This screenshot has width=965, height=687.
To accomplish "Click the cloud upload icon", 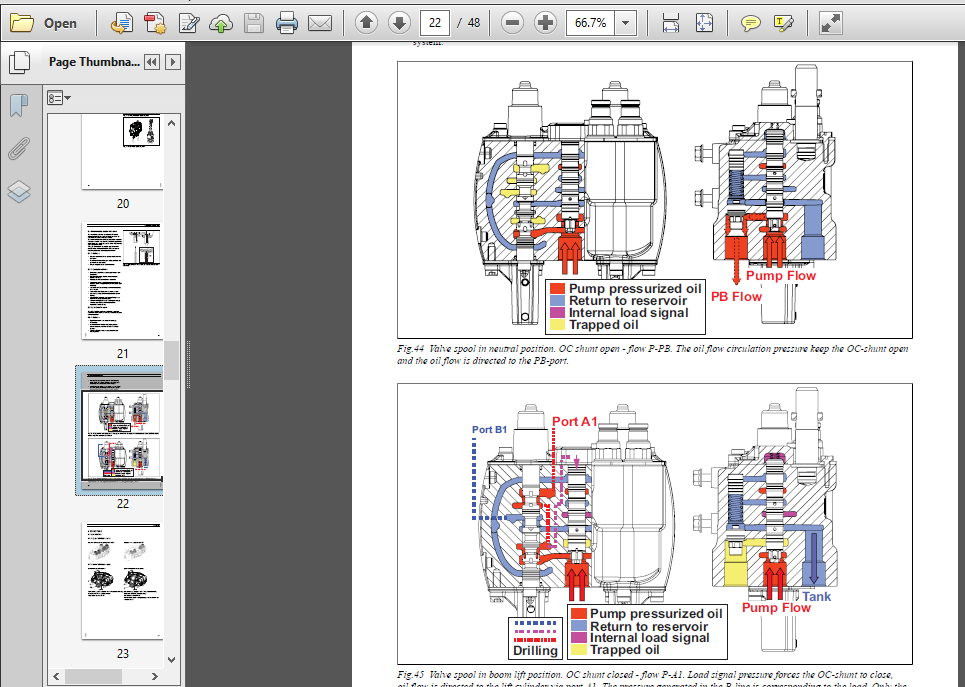I will tap(221, 23).
